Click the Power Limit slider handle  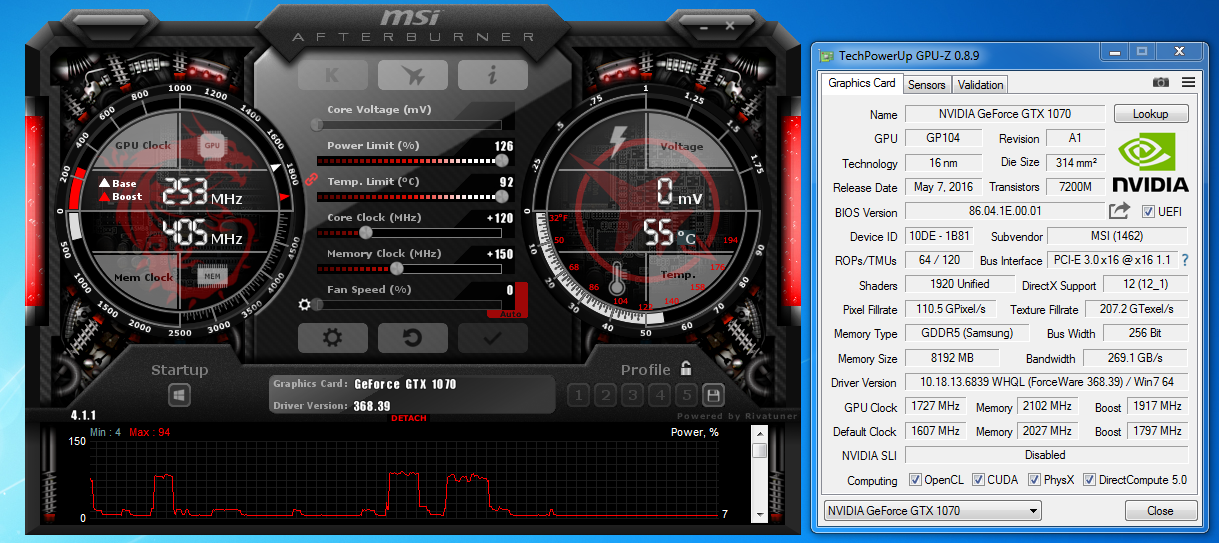click(x=501, y=160)
